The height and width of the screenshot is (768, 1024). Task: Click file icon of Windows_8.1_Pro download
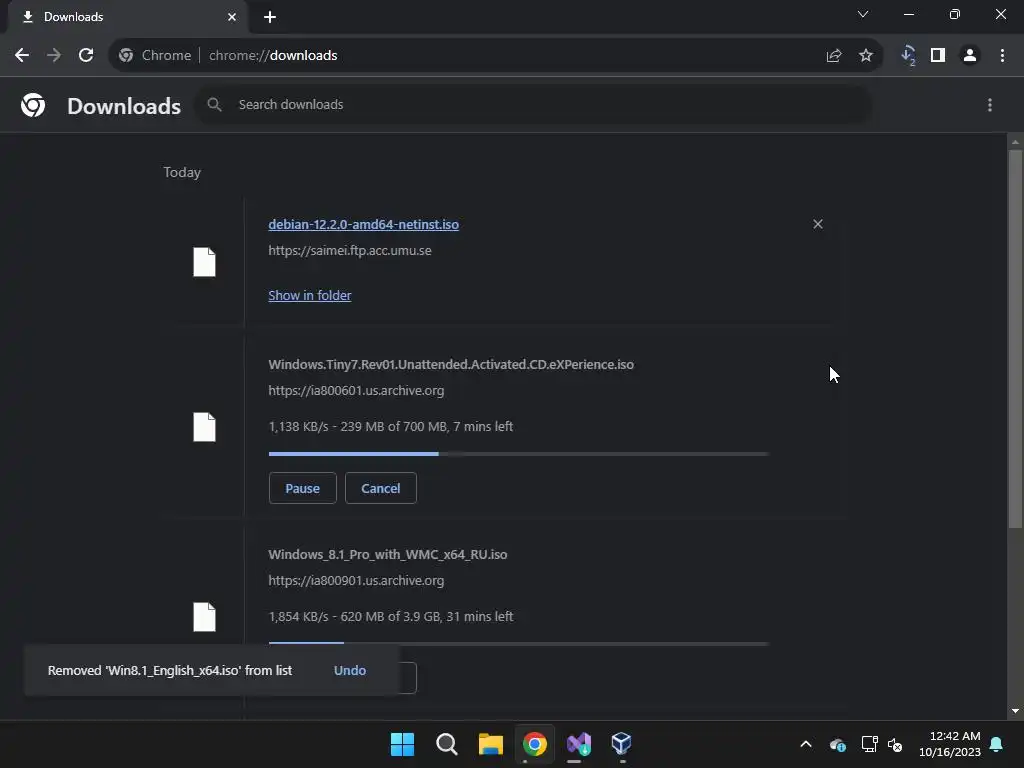pos(204,616)
